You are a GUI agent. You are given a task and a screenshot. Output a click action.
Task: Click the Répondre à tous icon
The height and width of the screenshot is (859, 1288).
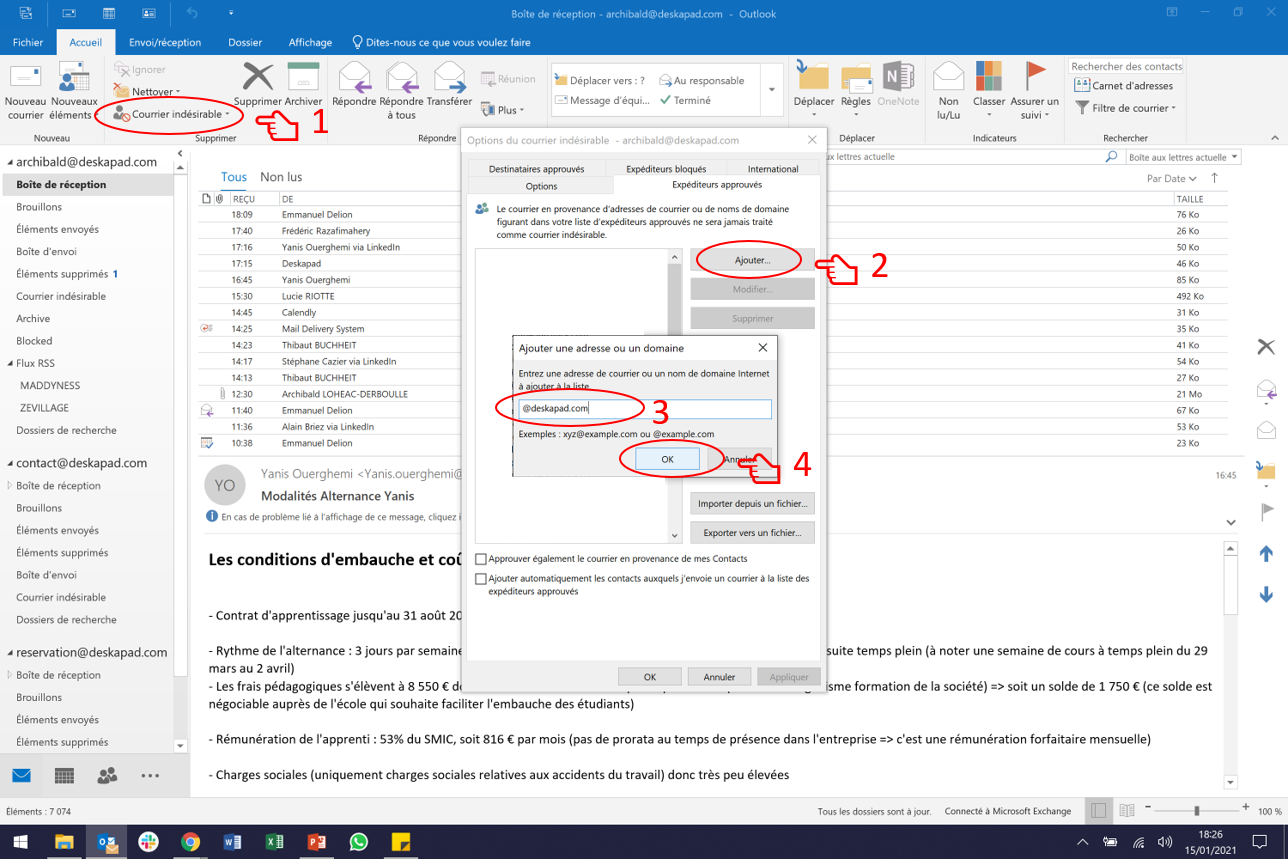401,77
